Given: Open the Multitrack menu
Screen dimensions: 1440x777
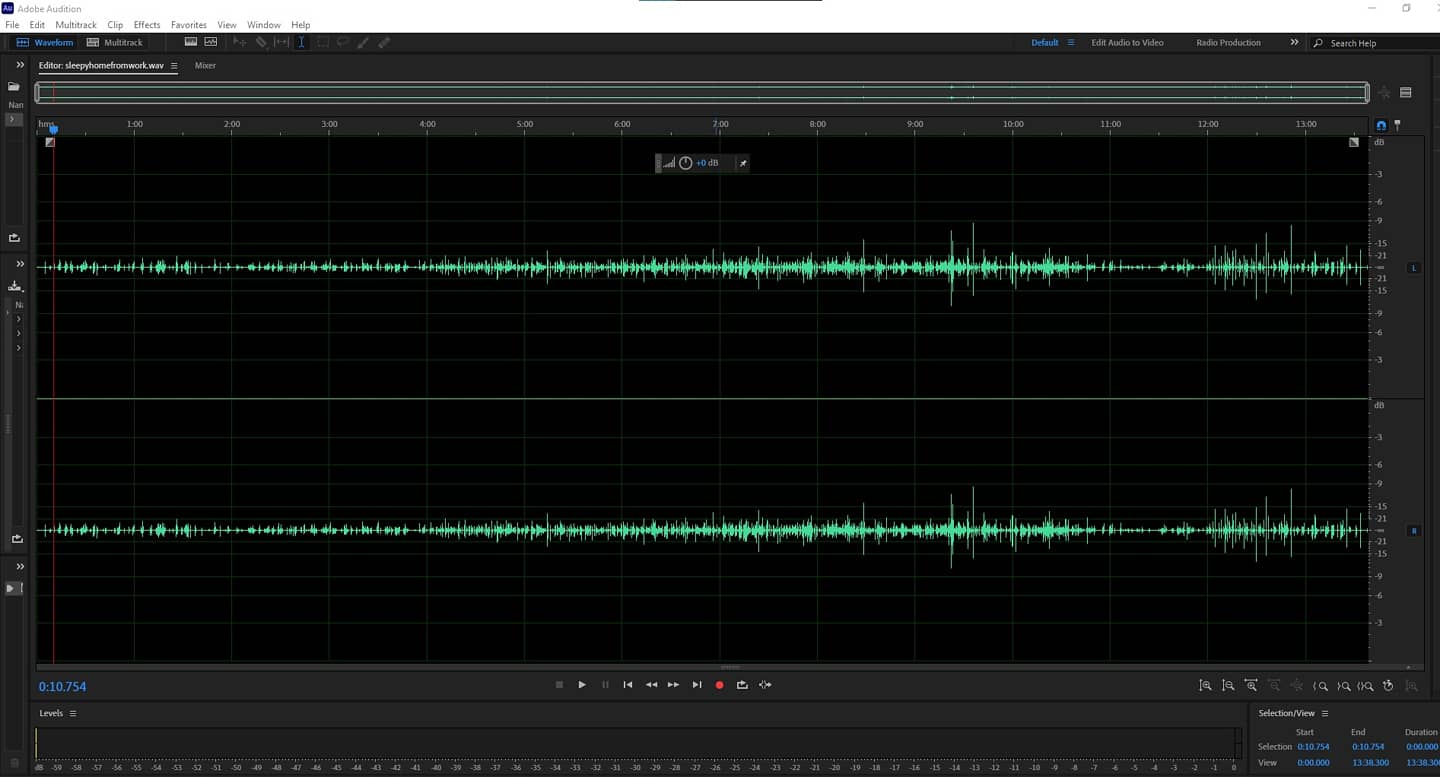Looking at the screenshot, I should click(76, 25).
